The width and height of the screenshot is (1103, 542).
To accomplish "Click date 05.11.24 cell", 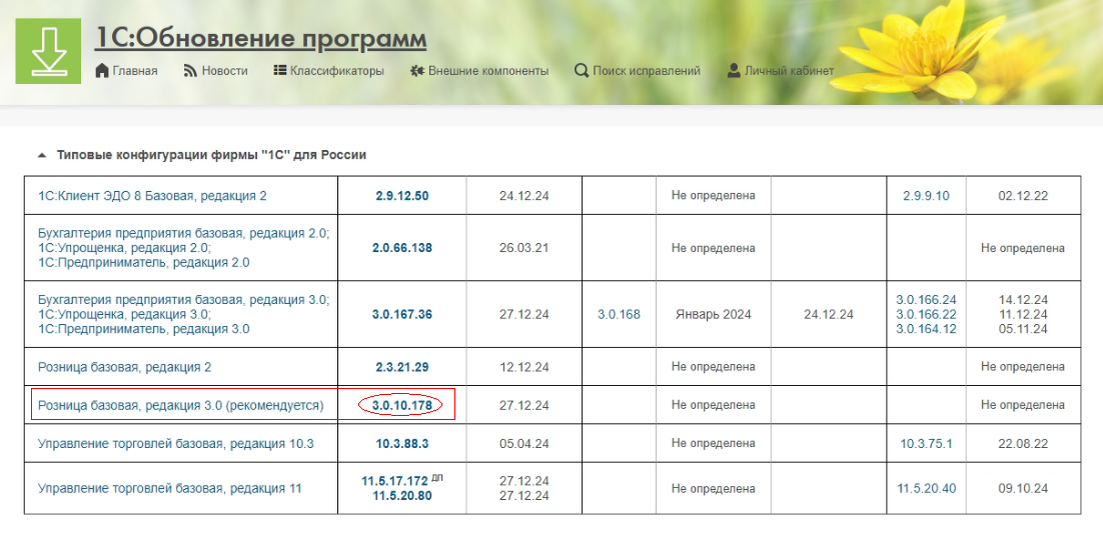I will (1024, 329).
